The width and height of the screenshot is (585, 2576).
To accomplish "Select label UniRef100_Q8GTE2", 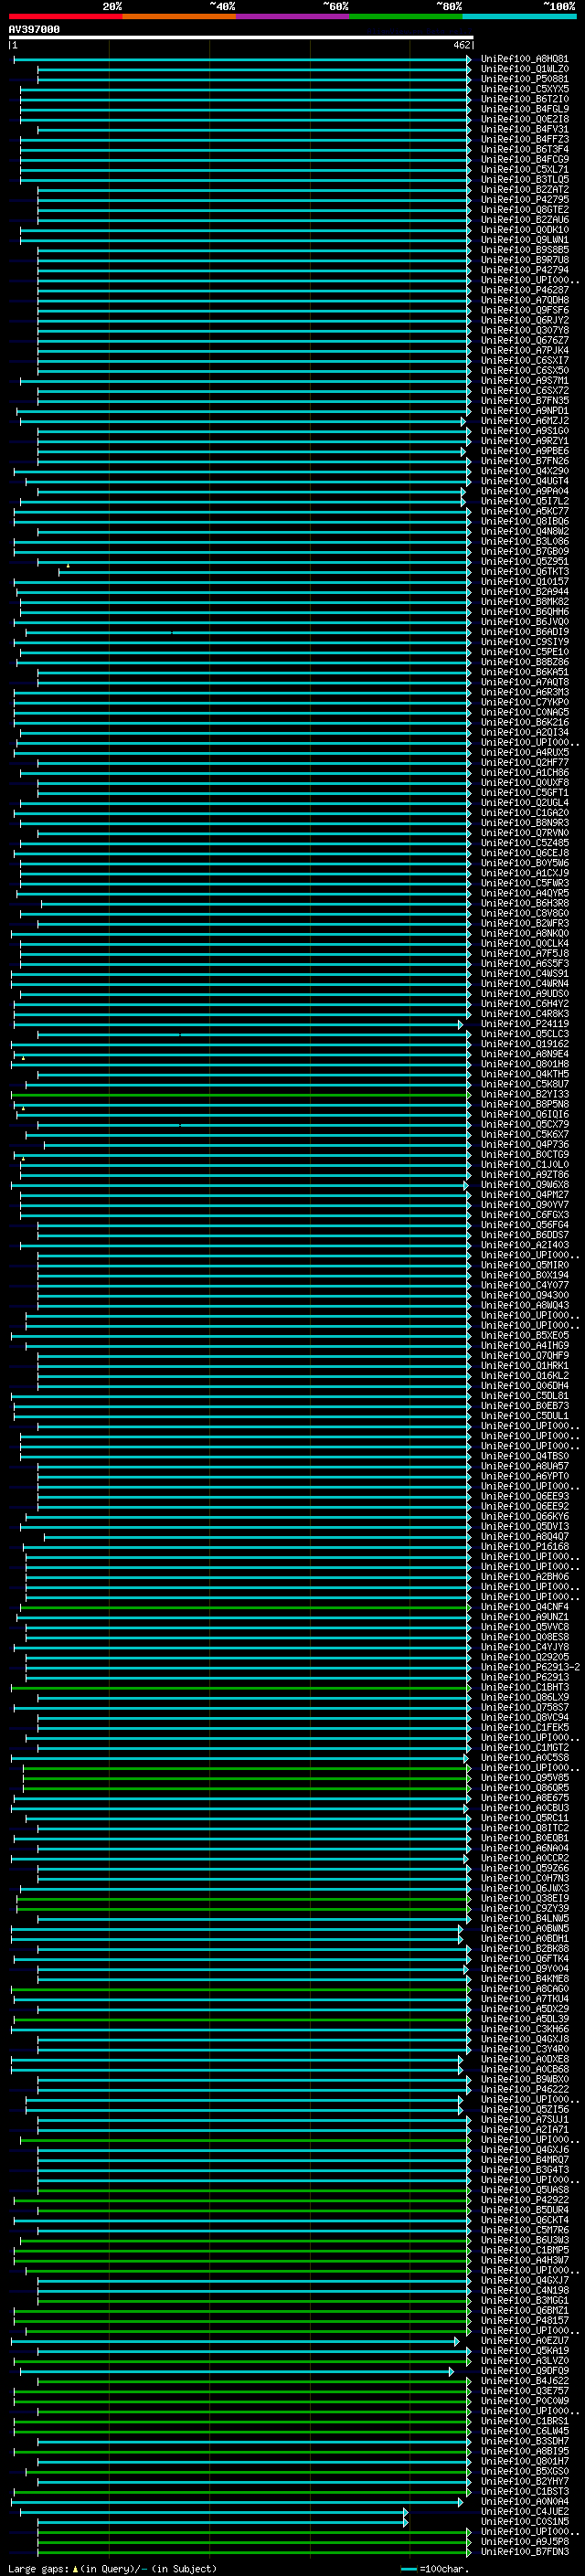I will pos(525,209).
